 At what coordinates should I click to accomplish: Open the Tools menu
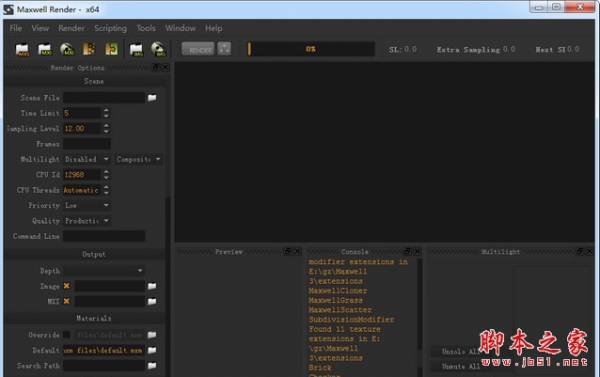click(x=146, y=28)
